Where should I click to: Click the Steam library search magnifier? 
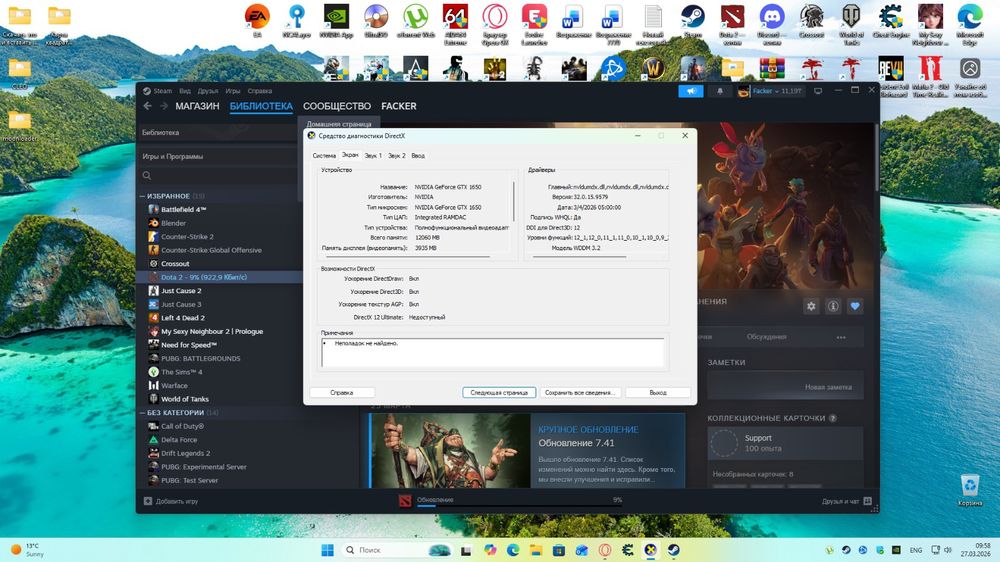(147, 175)
